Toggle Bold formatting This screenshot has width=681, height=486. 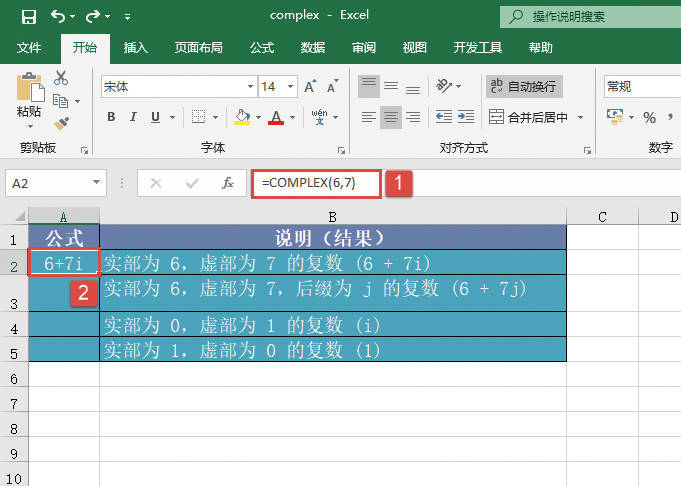tap(111, 118)
